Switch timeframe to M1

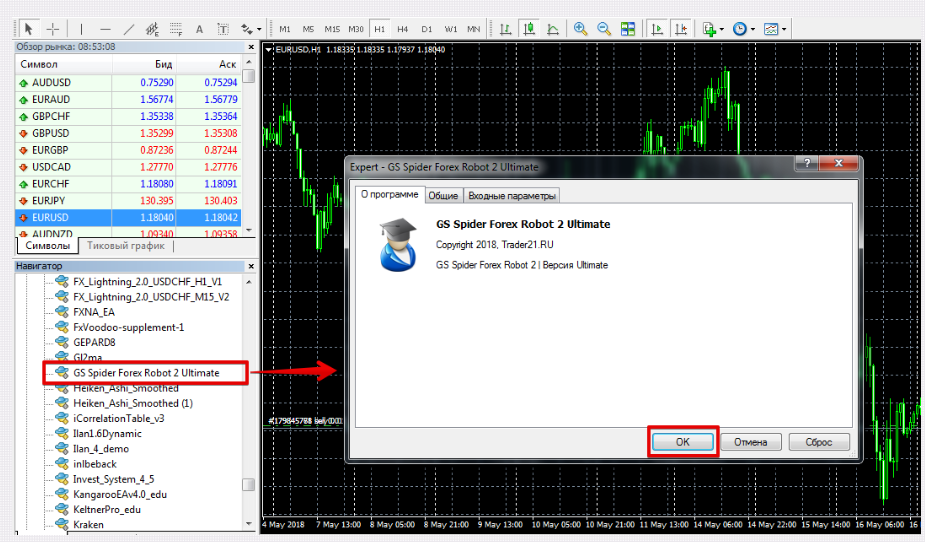(285, 29)
